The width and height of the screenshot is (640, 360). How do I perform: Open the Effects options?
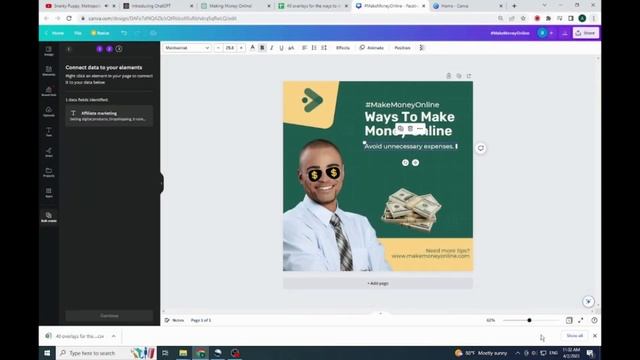[343, 48]
